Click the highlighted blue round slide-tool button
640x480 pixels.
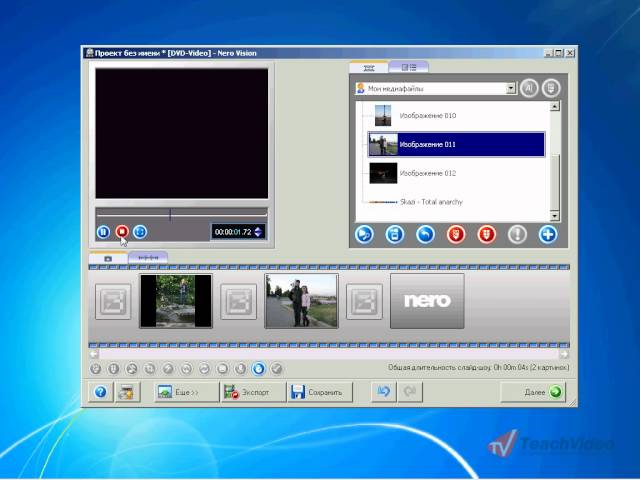pos(258,369)
